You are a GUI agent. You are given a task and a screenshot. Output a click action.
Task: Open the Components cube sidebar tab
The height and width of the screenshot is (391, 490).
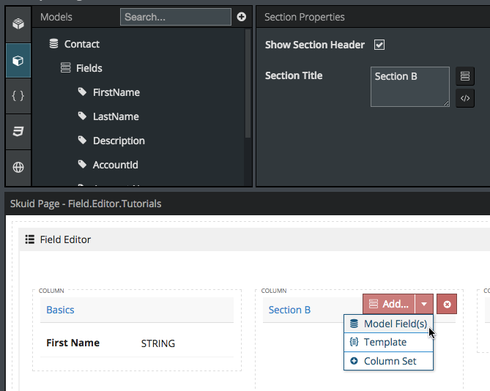point(18,24)
